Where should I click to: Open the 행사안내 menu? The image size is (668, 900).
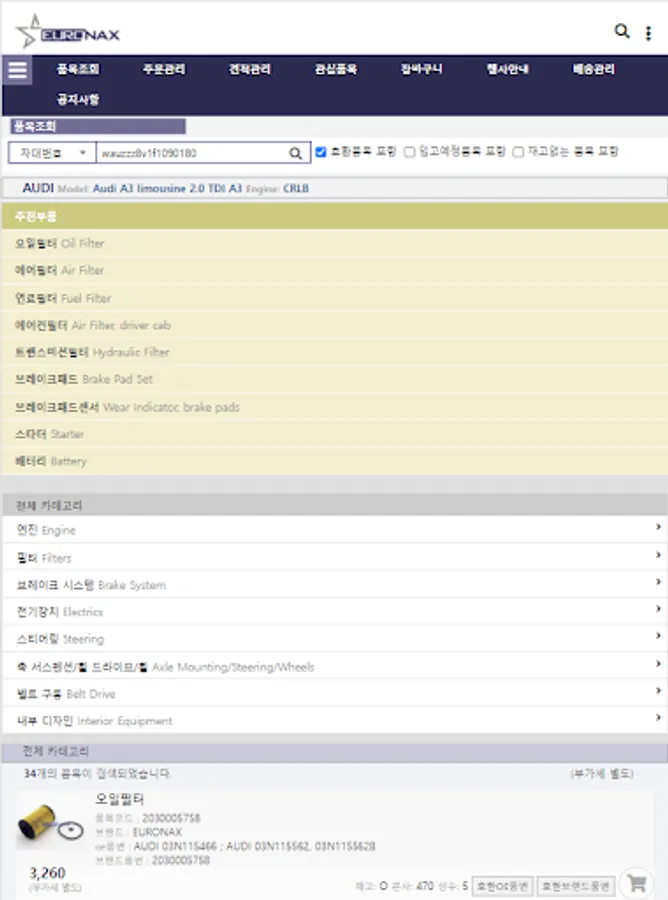point(508,69)
